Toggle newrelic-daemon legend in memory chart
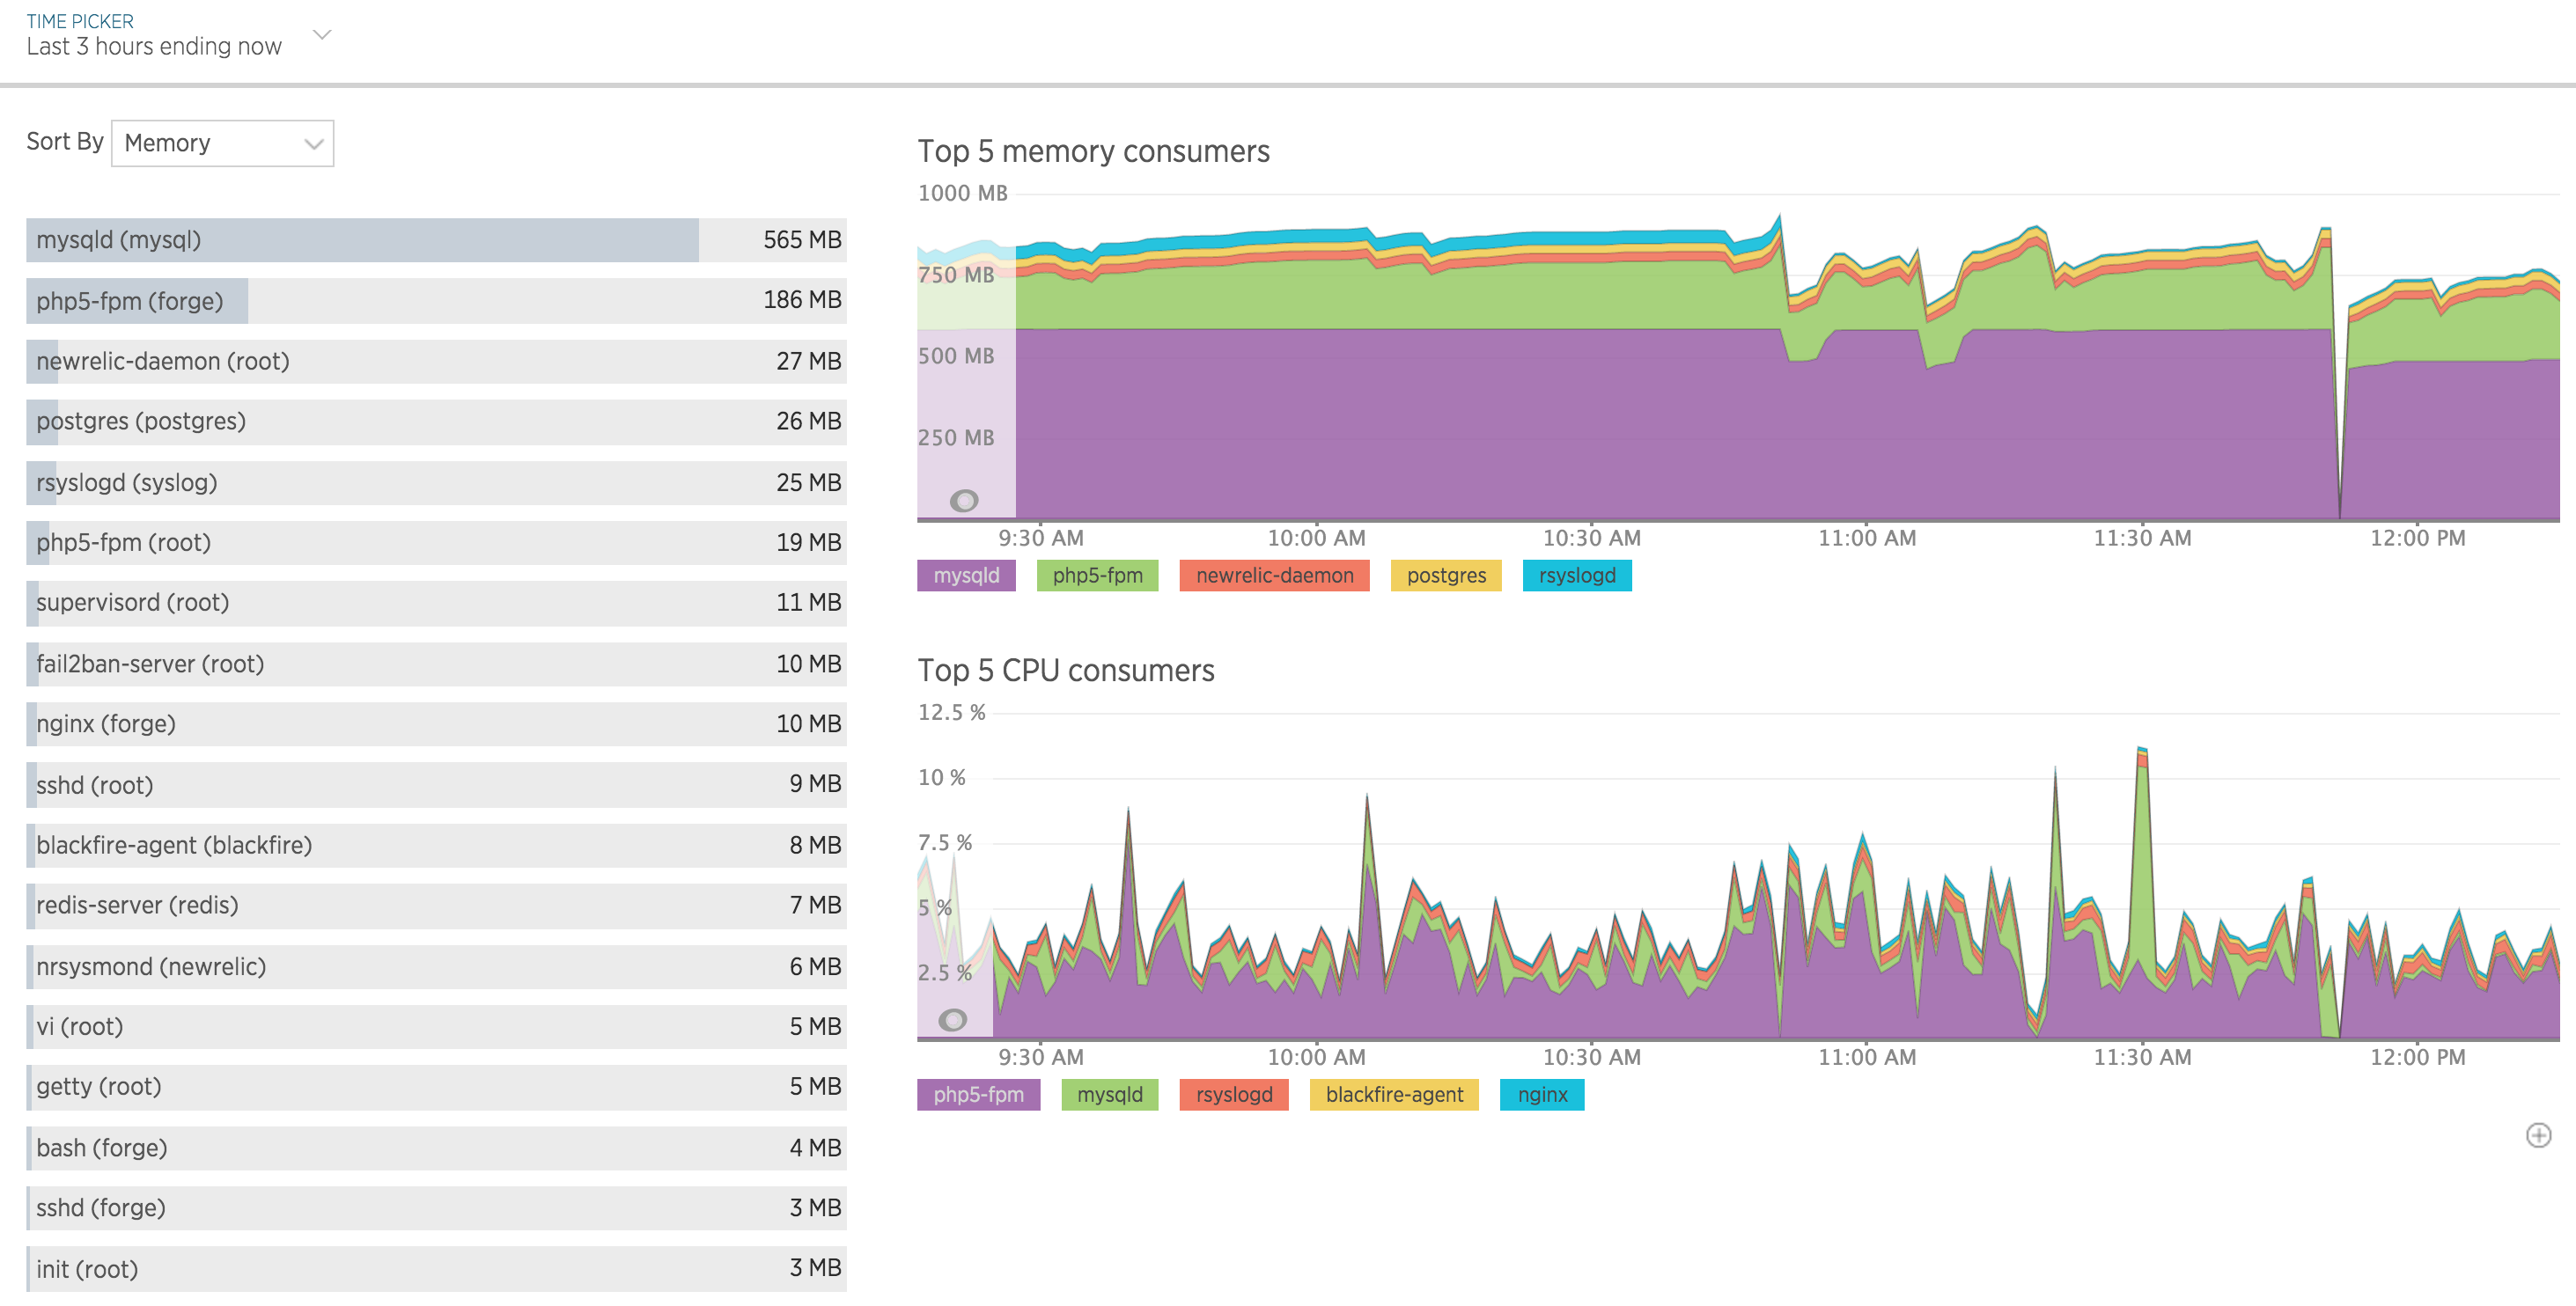 click(x=1274, y=575)
